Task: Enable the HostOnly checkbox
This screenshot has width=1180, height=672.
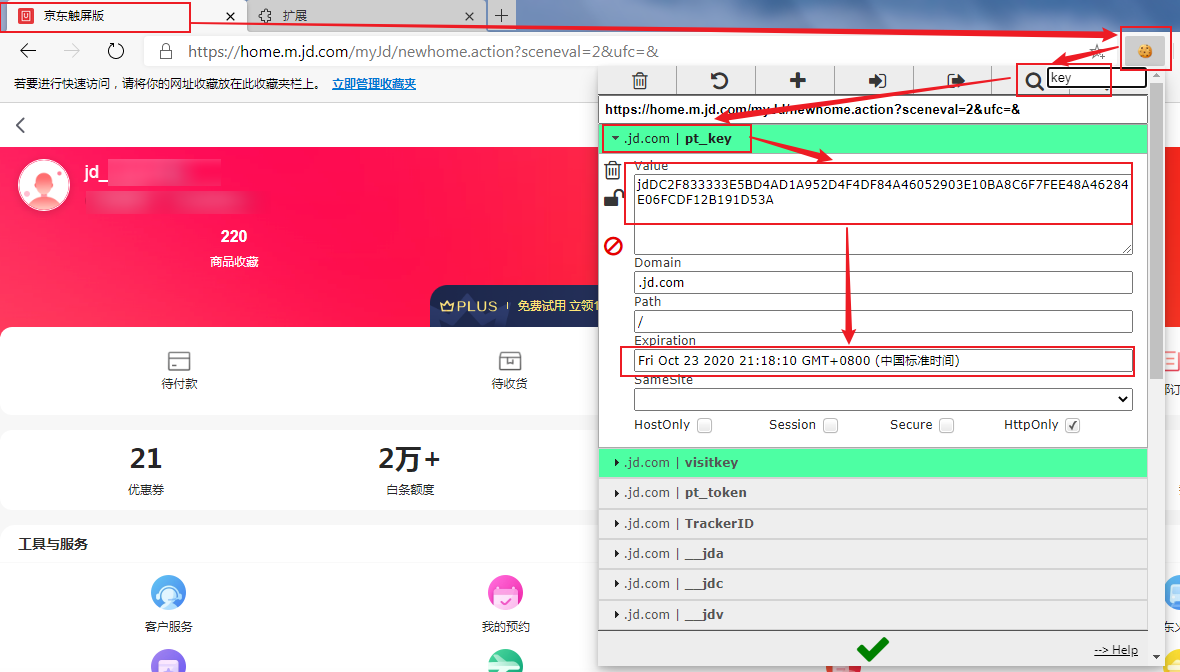Action: coord(705,425)
